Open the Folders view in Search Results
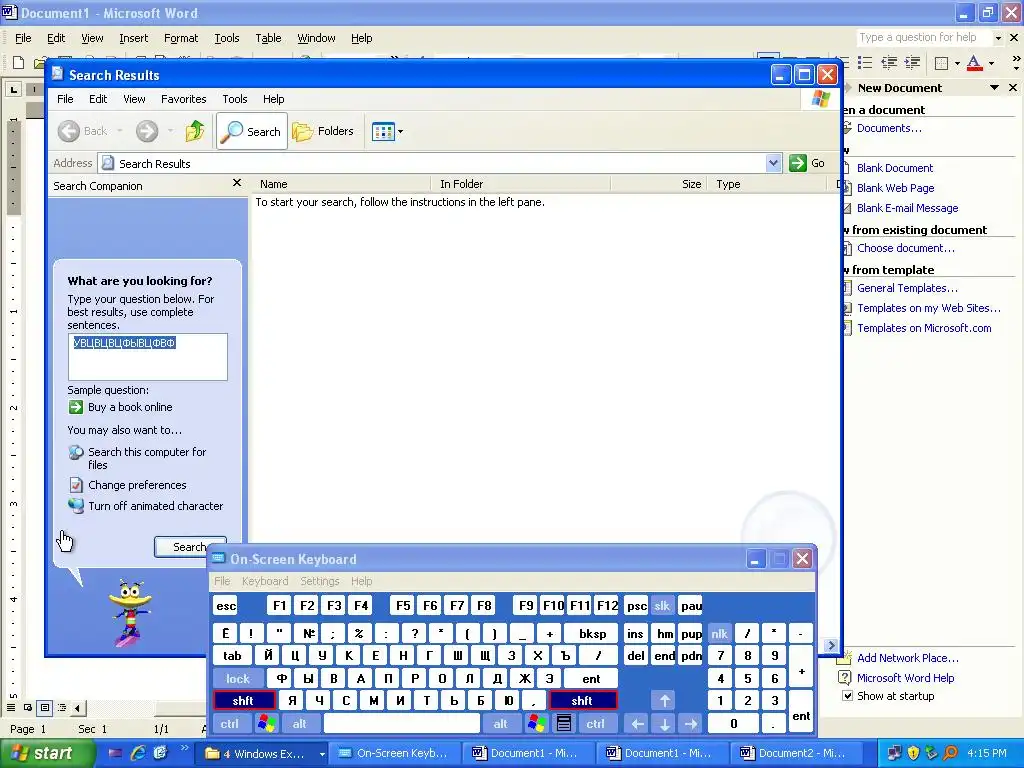The height and width of the screenshot is (768, 1024). [x=323, y=131]
